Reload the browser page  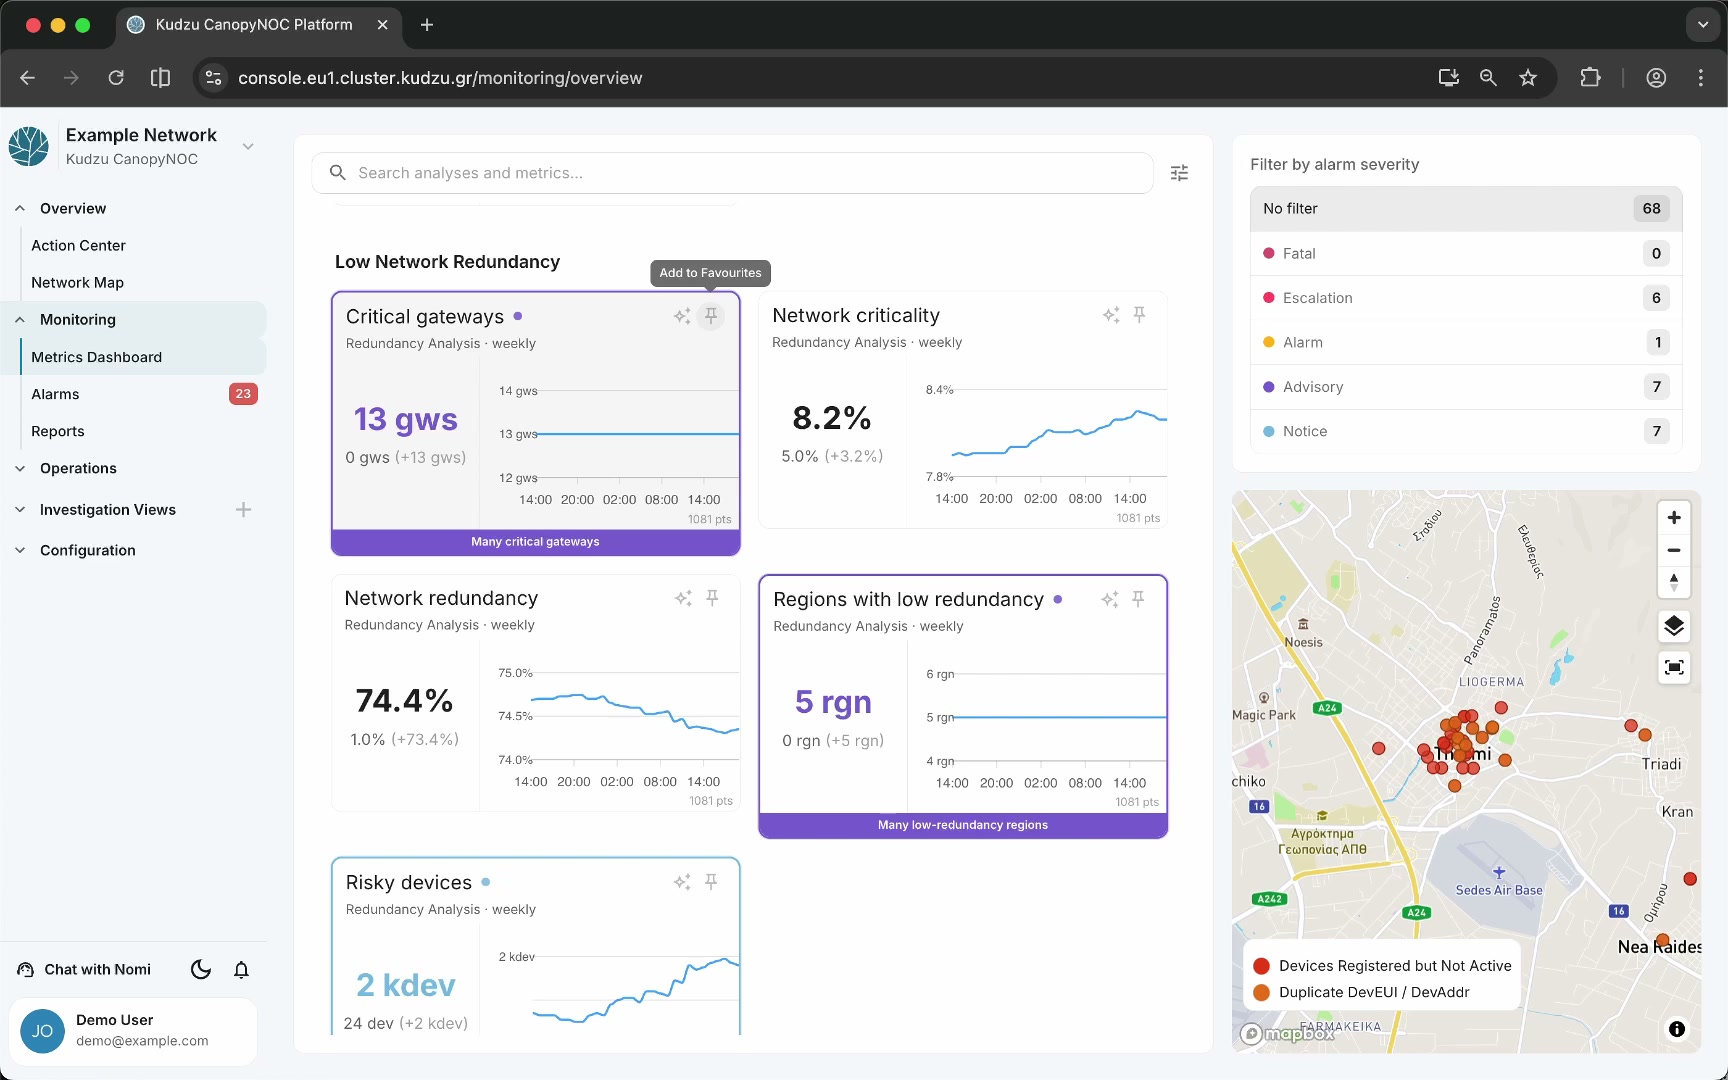tap(116, 78)
